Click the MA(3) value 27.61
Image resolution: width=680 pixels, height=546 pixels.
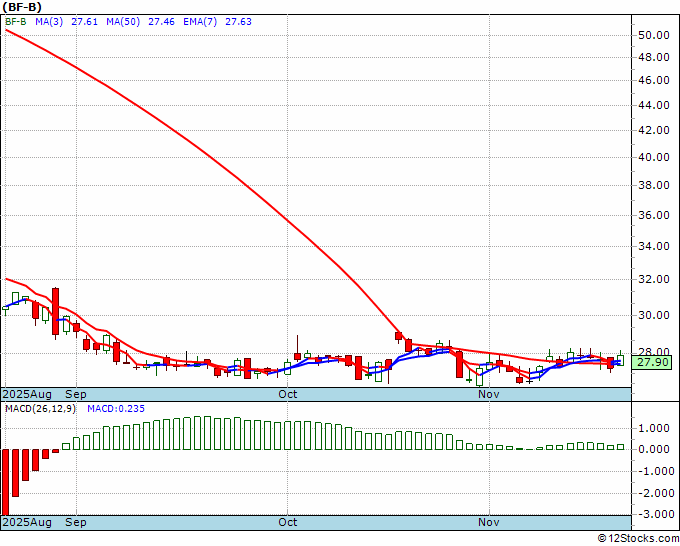pos(85,22)
